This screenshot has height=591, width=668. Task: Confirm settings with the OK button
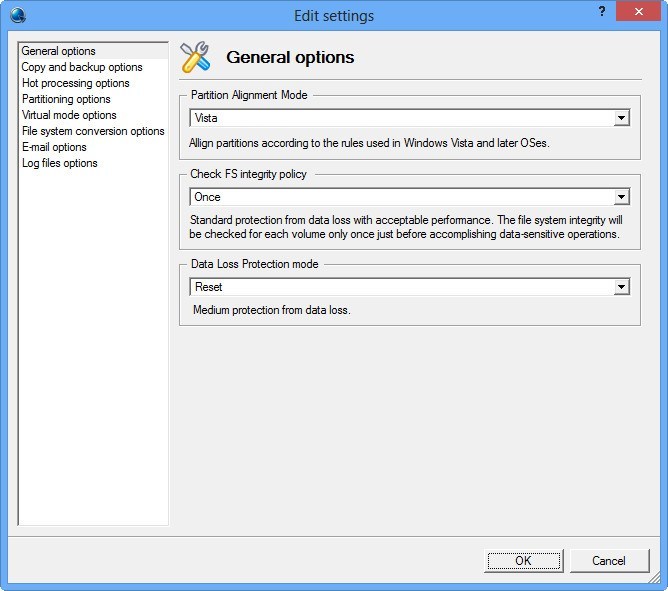[x=524, y=561]
